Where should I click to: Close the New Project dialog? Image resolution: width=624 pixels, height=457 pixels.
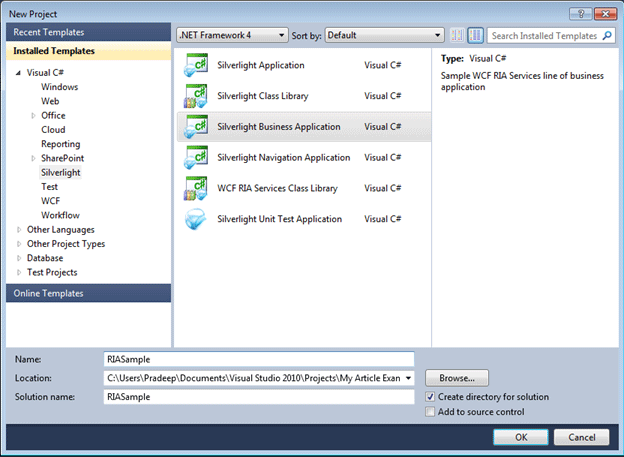(605, 14)
